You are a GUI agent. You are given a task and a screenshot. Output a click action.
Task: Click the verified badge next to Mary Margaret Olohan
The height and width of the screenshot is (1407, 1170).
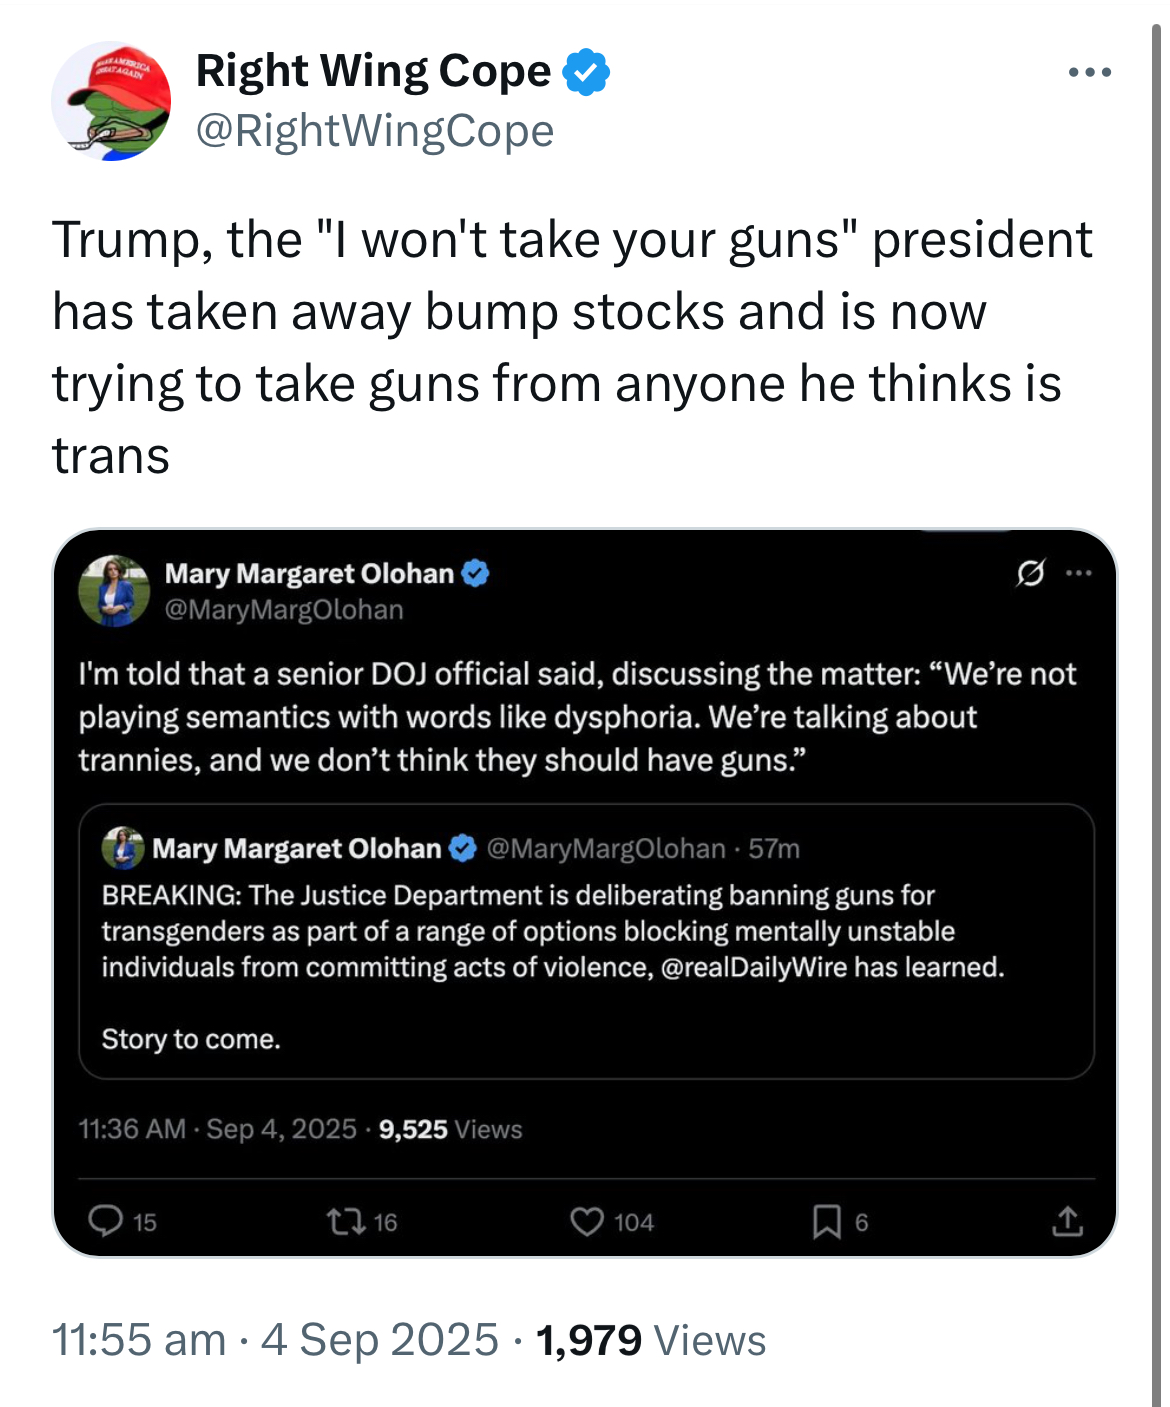click(x=475, y=573)
